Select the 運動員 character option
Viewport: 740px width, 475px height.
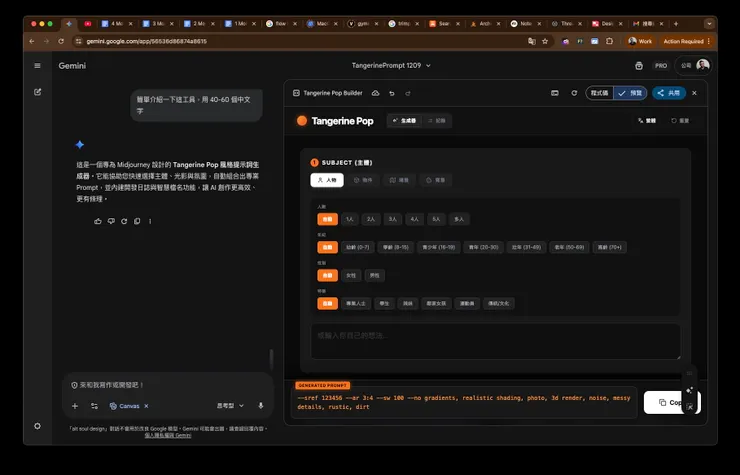point(467,303)
